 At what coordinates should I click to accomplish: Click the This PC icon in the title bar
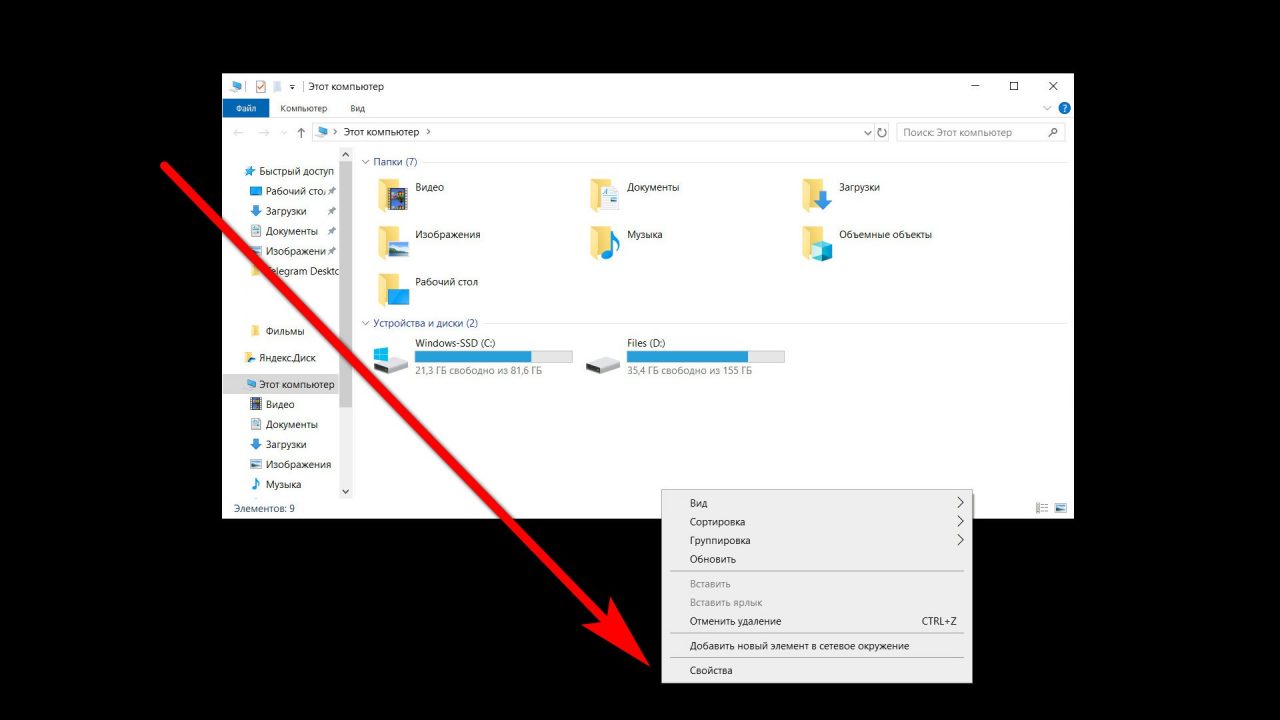point(236,87)
